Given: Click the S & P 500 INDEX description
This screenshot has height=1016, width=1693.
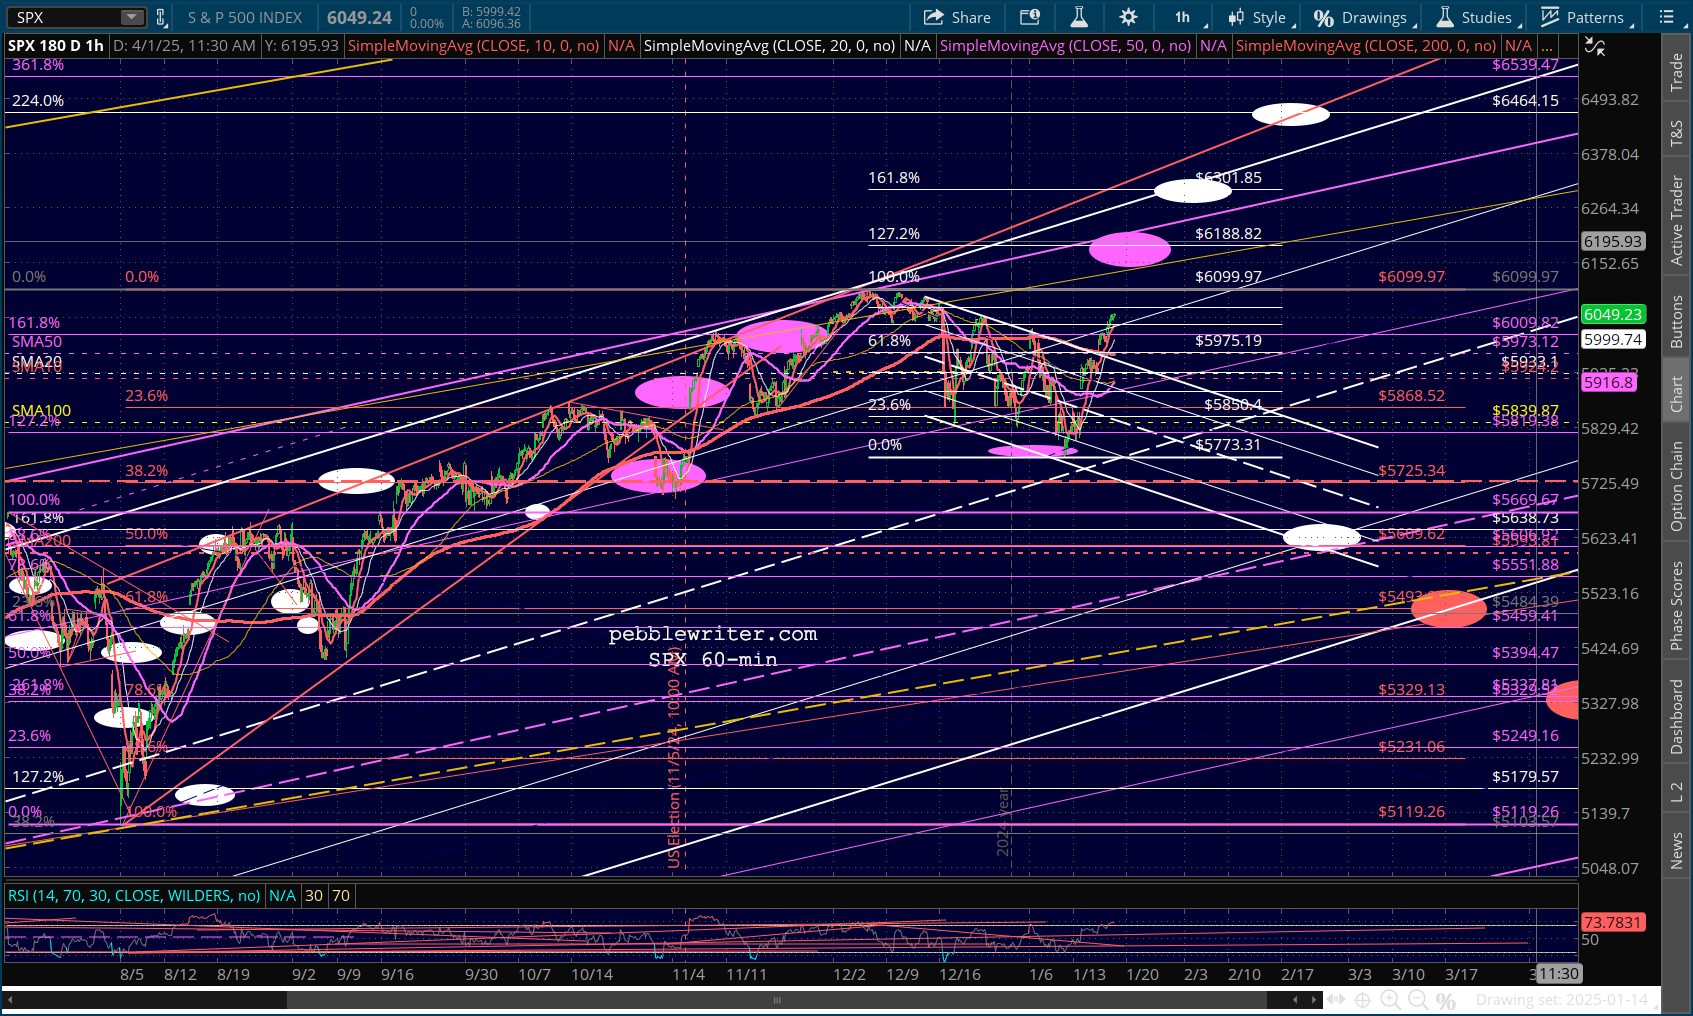Looking at the screenshot, I should (x=245, y=17).
